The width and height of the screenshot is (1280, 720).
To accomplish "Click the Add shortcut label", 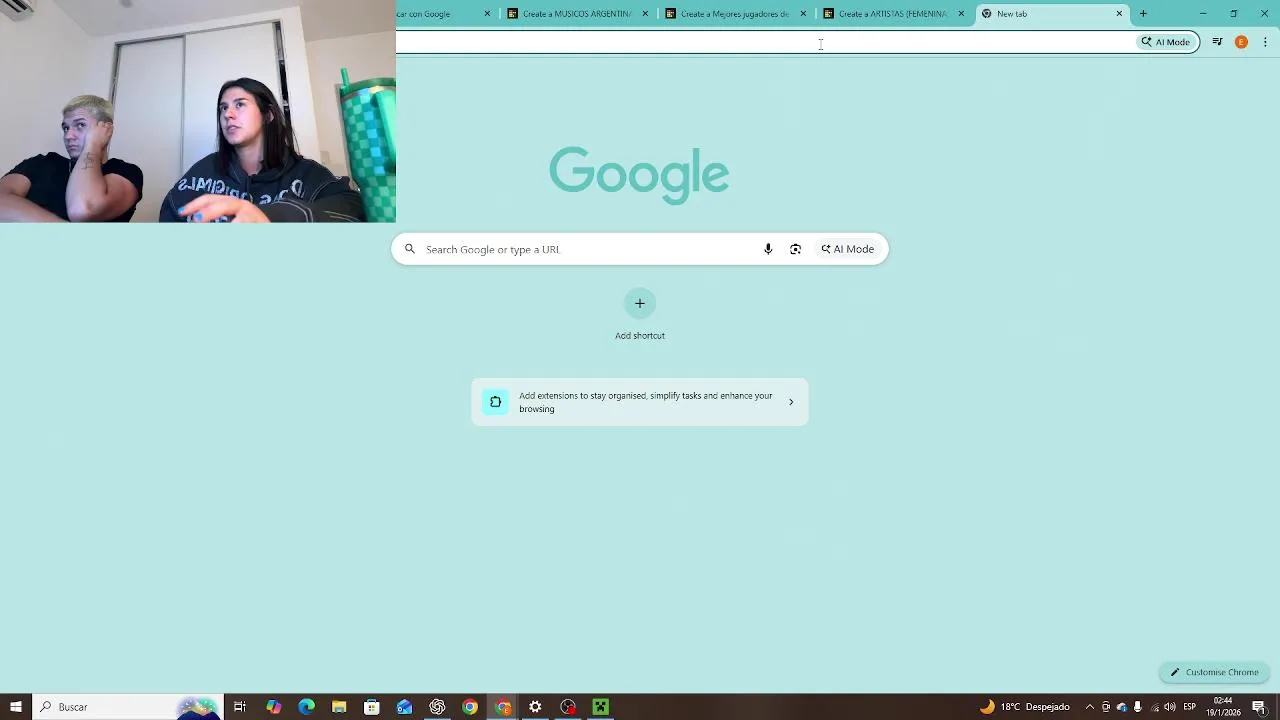I will tap(640, 336).
